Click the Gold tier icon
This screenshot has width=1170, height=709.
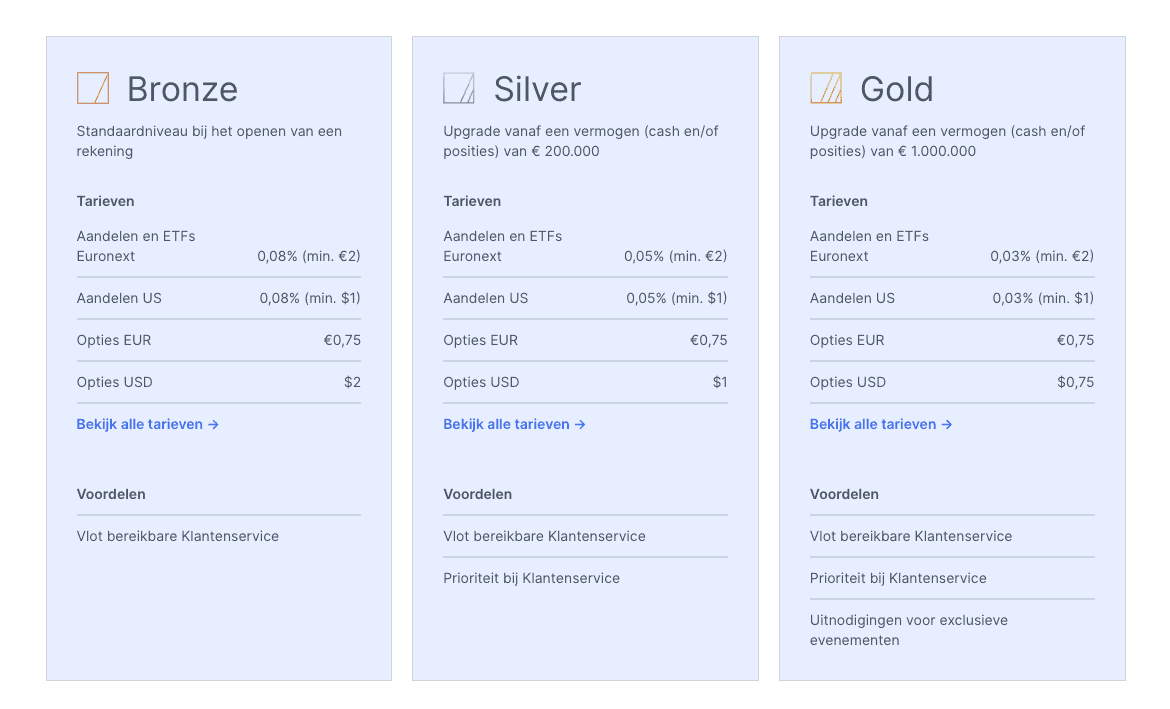pos(826,88)
